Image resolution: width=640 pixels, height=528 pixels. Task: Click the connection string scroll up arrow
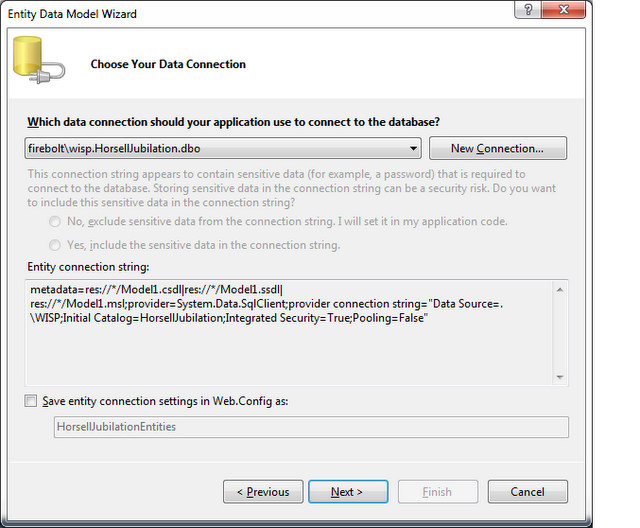click(x=560, y=290)
